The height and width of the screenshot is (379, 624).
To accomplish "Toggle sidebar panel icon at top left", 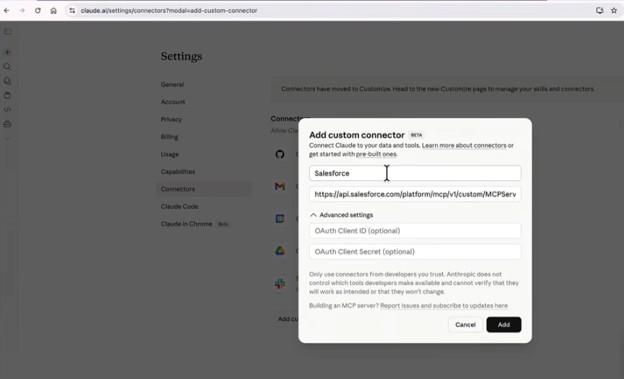I will pos(7,32).
